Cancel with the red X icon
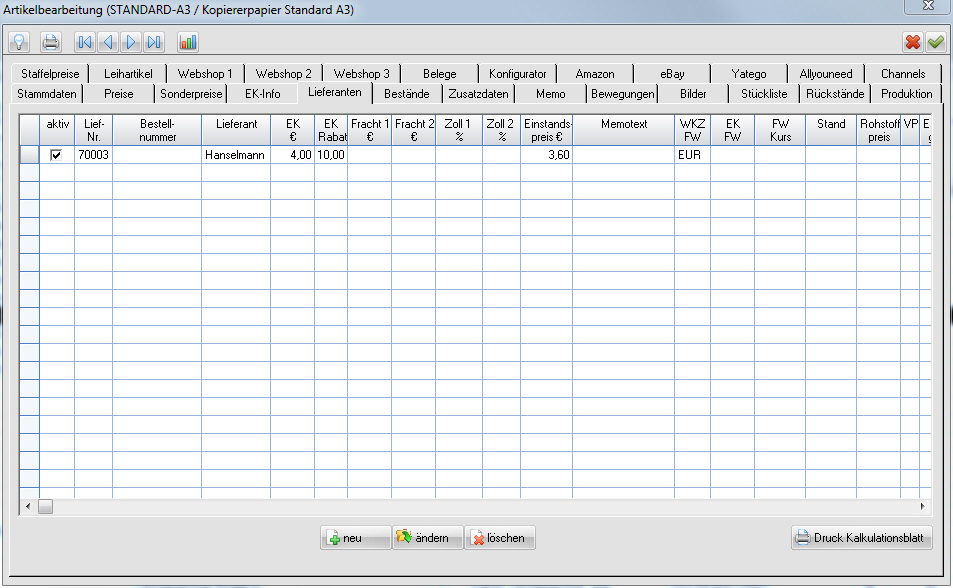This screenshot has height=588, width=953. [x=913, y=42]
